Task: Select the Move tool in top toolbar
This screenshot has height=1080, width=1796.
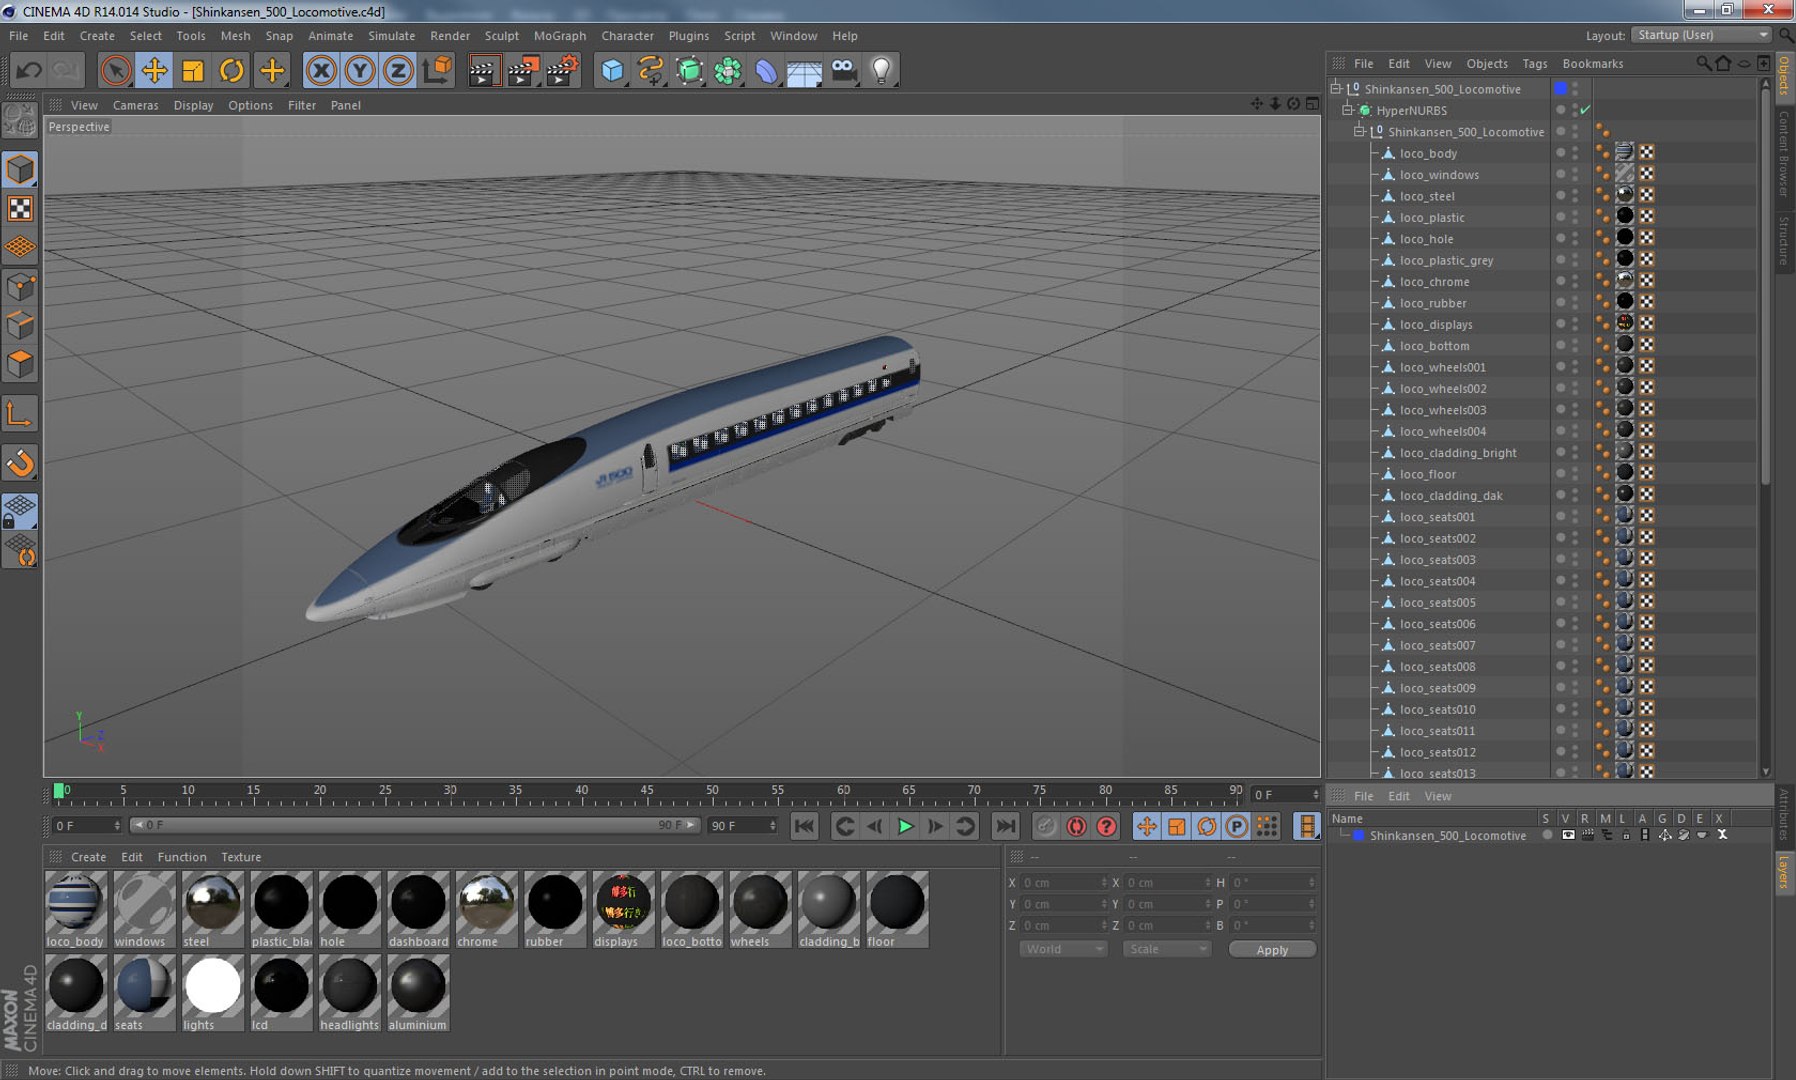Action: point(155,70)
